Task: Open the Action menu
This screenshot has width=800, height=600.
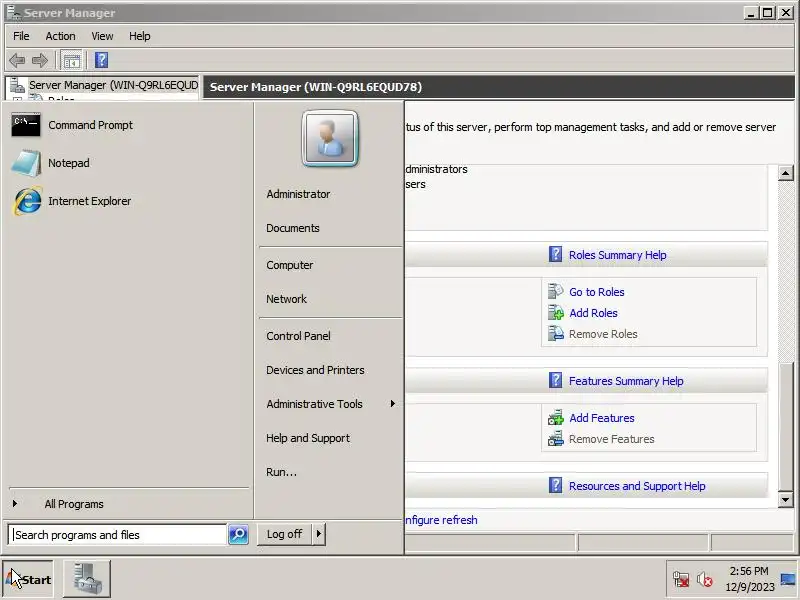Action: (x=60, y=36)
